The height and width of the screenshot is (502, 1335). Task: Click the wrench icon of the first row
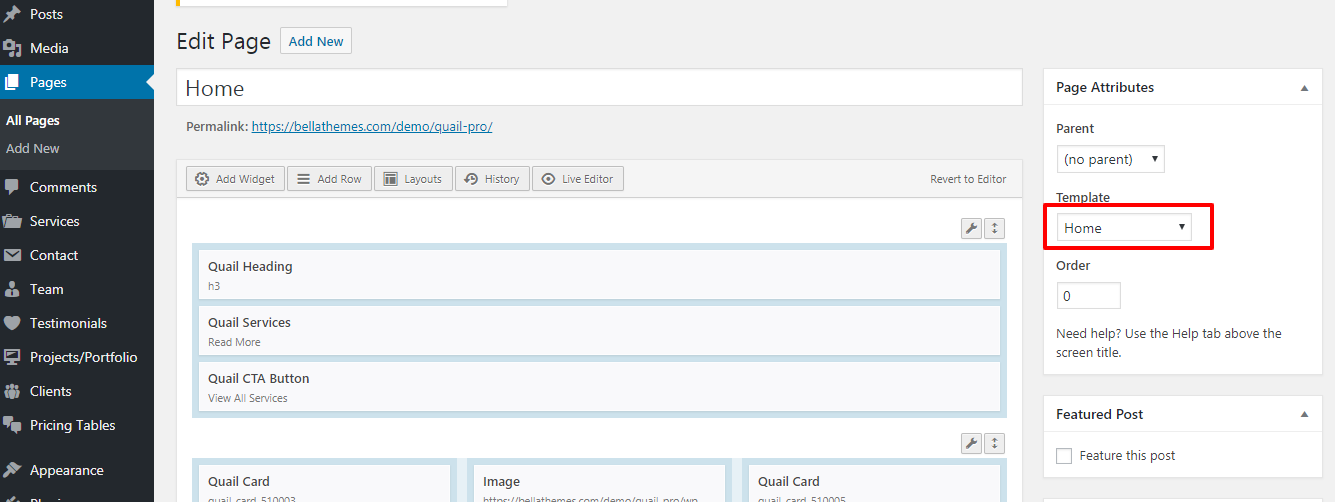pos(971,228)
